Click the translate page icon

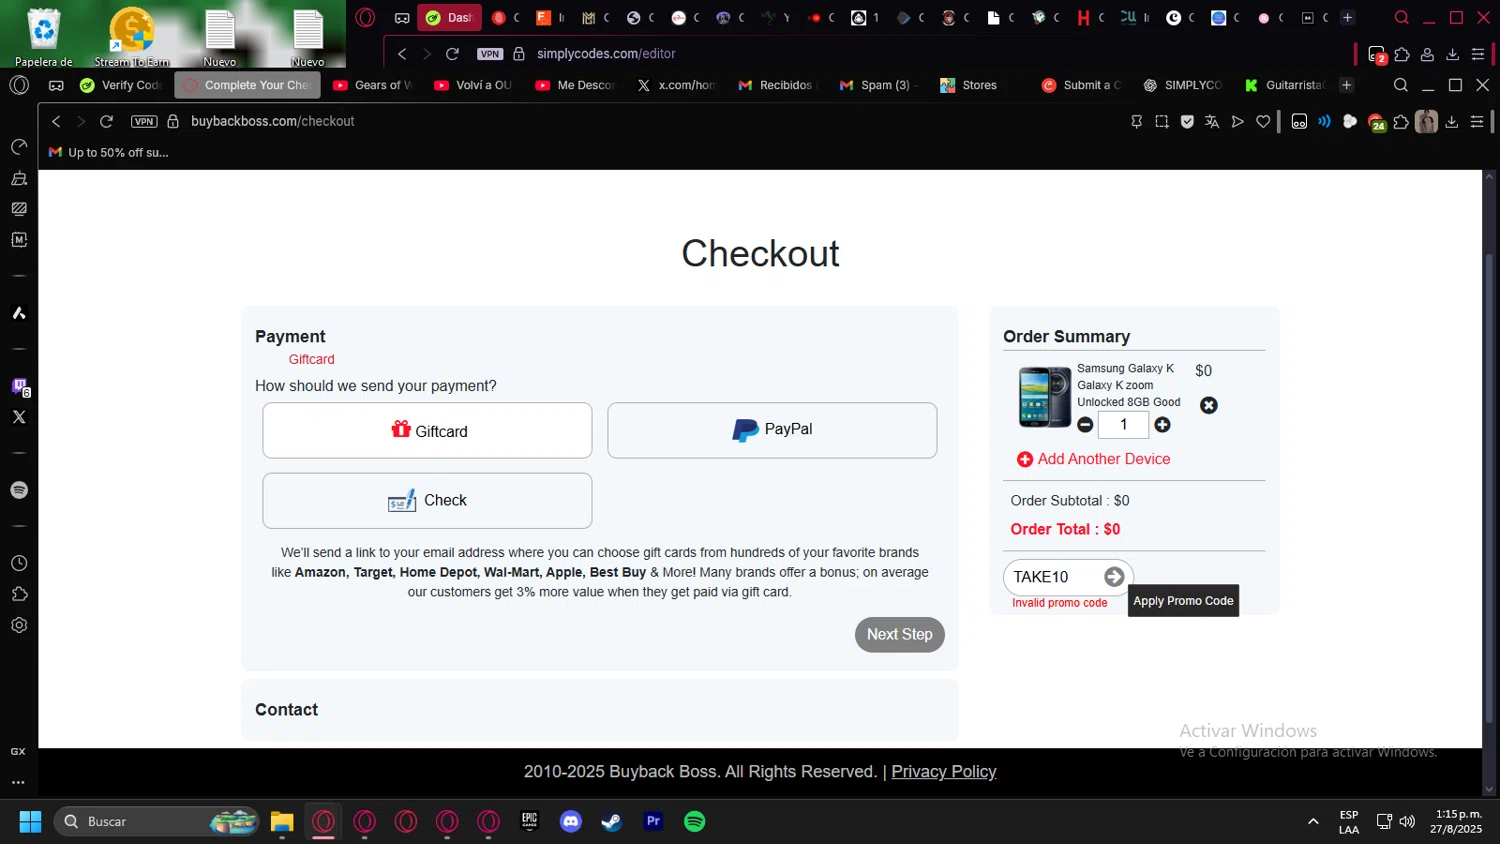(1212, 121)
